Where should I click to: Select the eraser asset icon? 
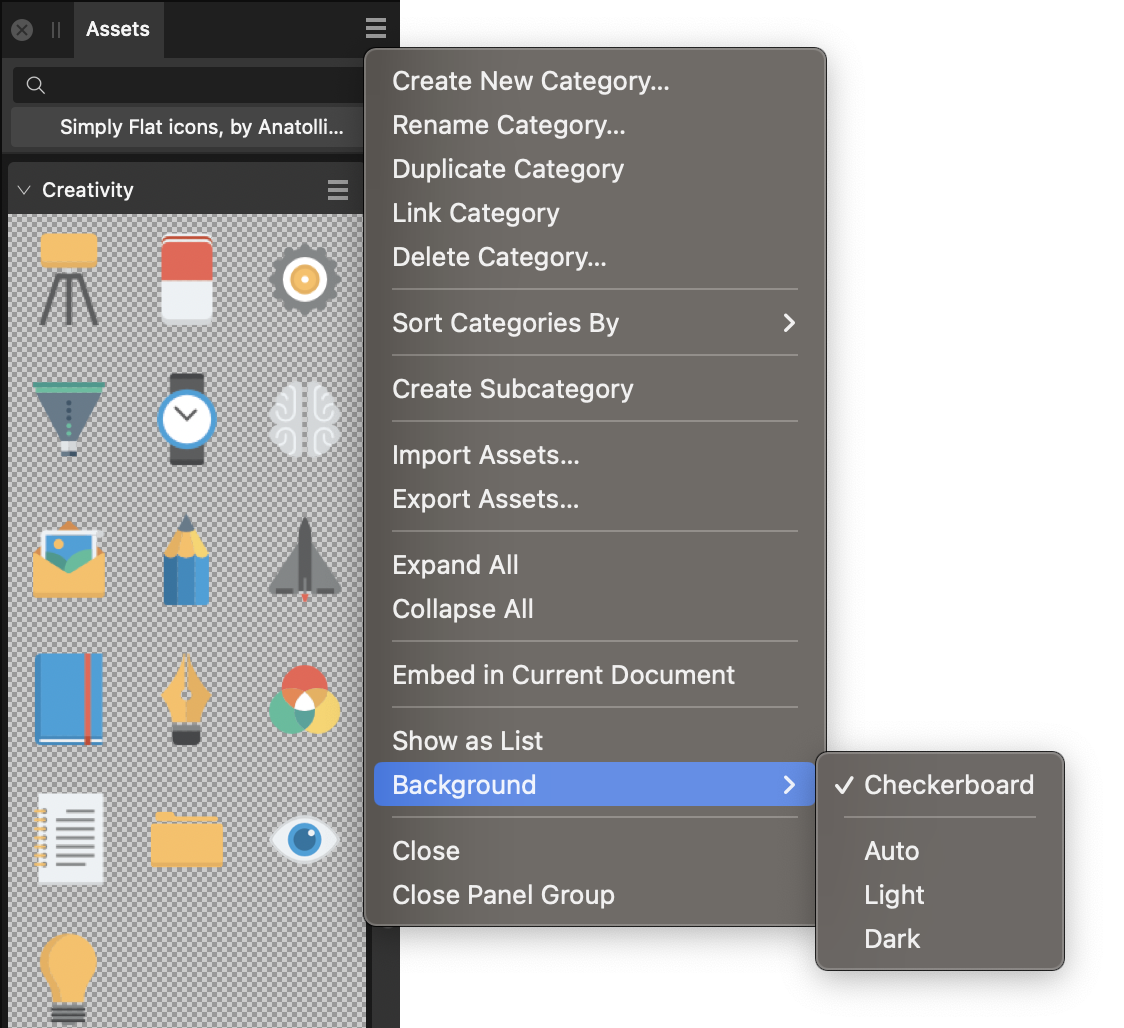pyautogui.click(x=186, y=280)
